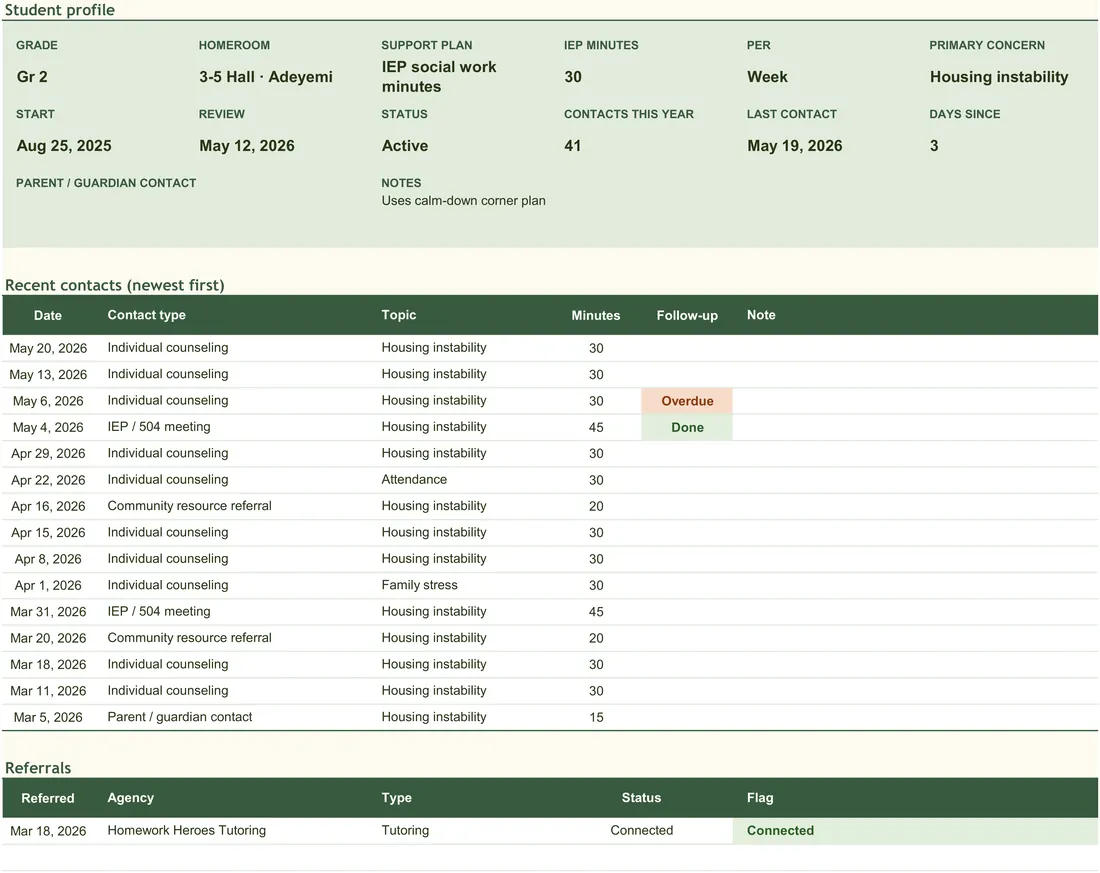Screen dimensions: 1100x873
Task: Select the 'Parent / guardian contact' contact type cell
Action: click(x=180, y=717)
